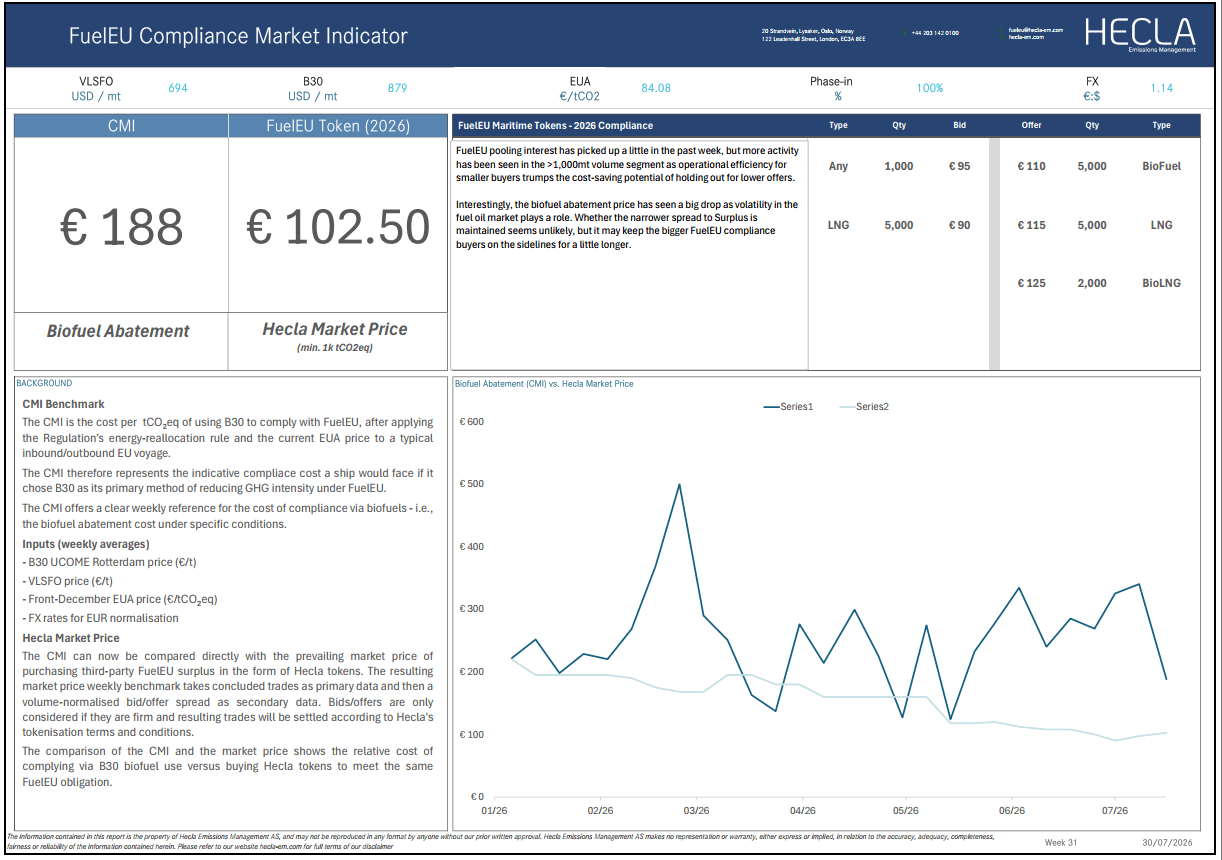Click the Biofuel Abatement (CMI) vs. Hecla Market Price chart title
The width and height of the screenshot is (1222, 860).
coord(544,384)
